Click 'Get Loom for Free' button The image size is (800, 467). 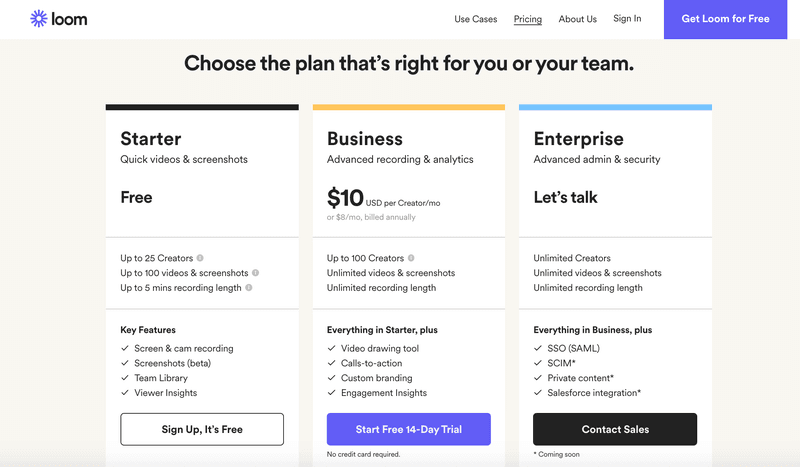[x=725, y=19]
